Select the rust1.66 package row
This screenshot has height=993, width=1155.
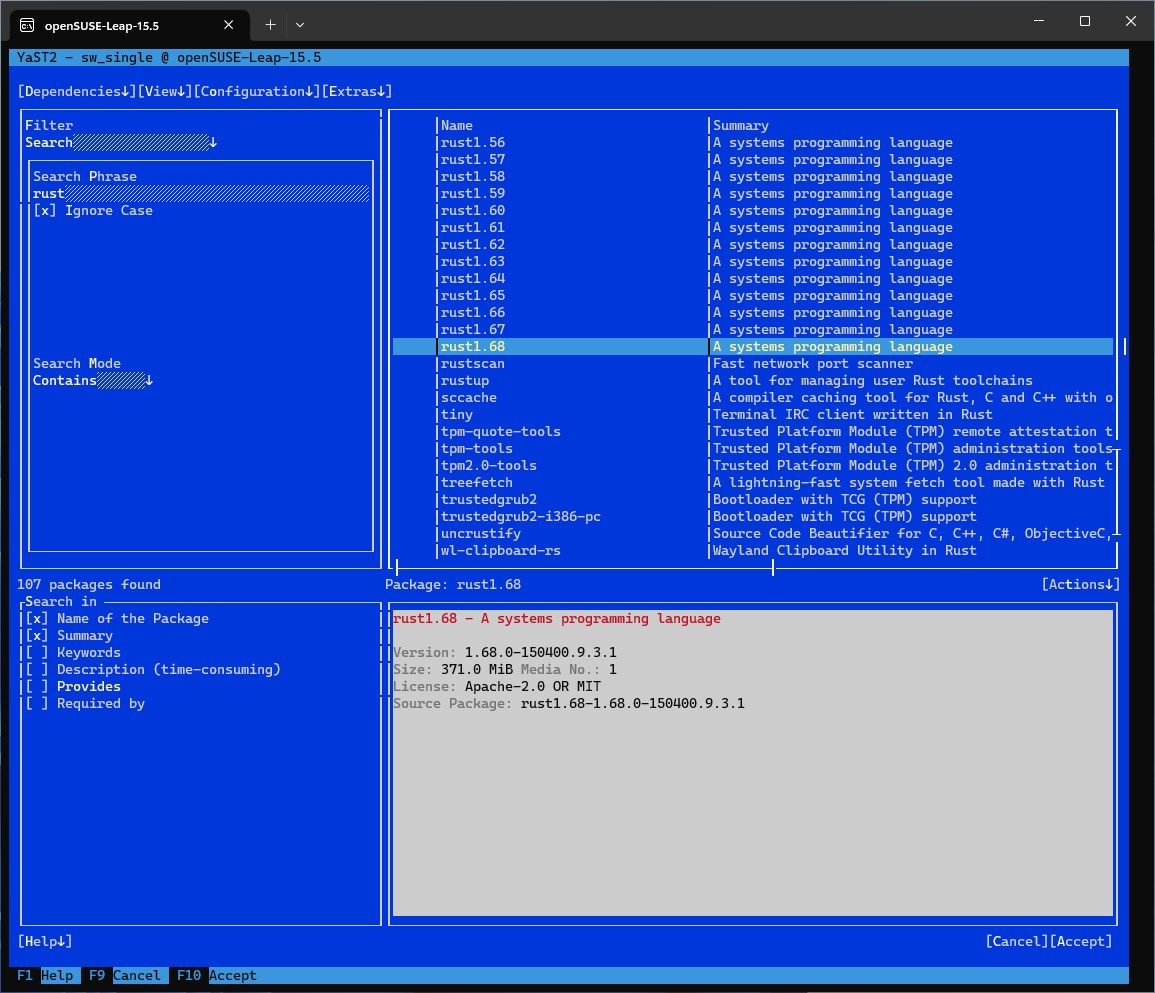753,312
